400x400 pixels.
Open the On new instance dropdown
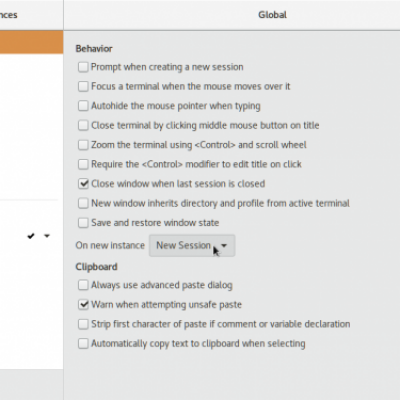[192, 246]
